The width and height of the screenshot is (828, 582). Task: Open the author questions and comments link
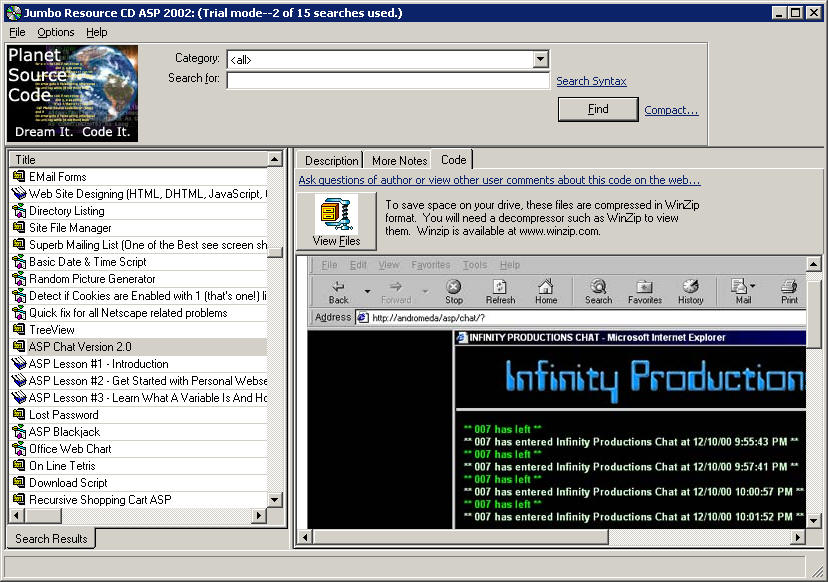(500, 180)
